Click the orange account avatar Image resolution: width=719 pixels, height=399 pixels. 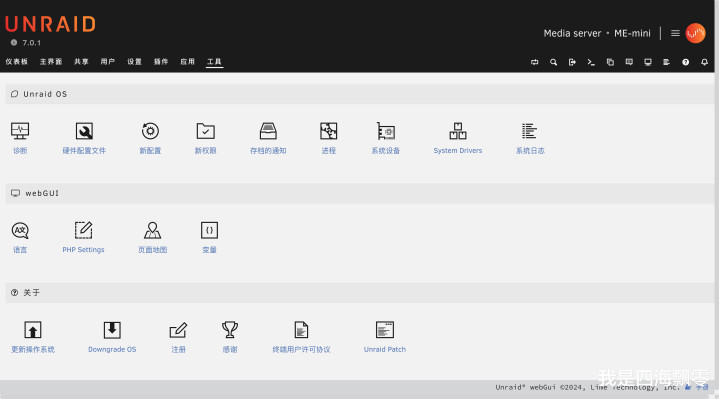696,33
